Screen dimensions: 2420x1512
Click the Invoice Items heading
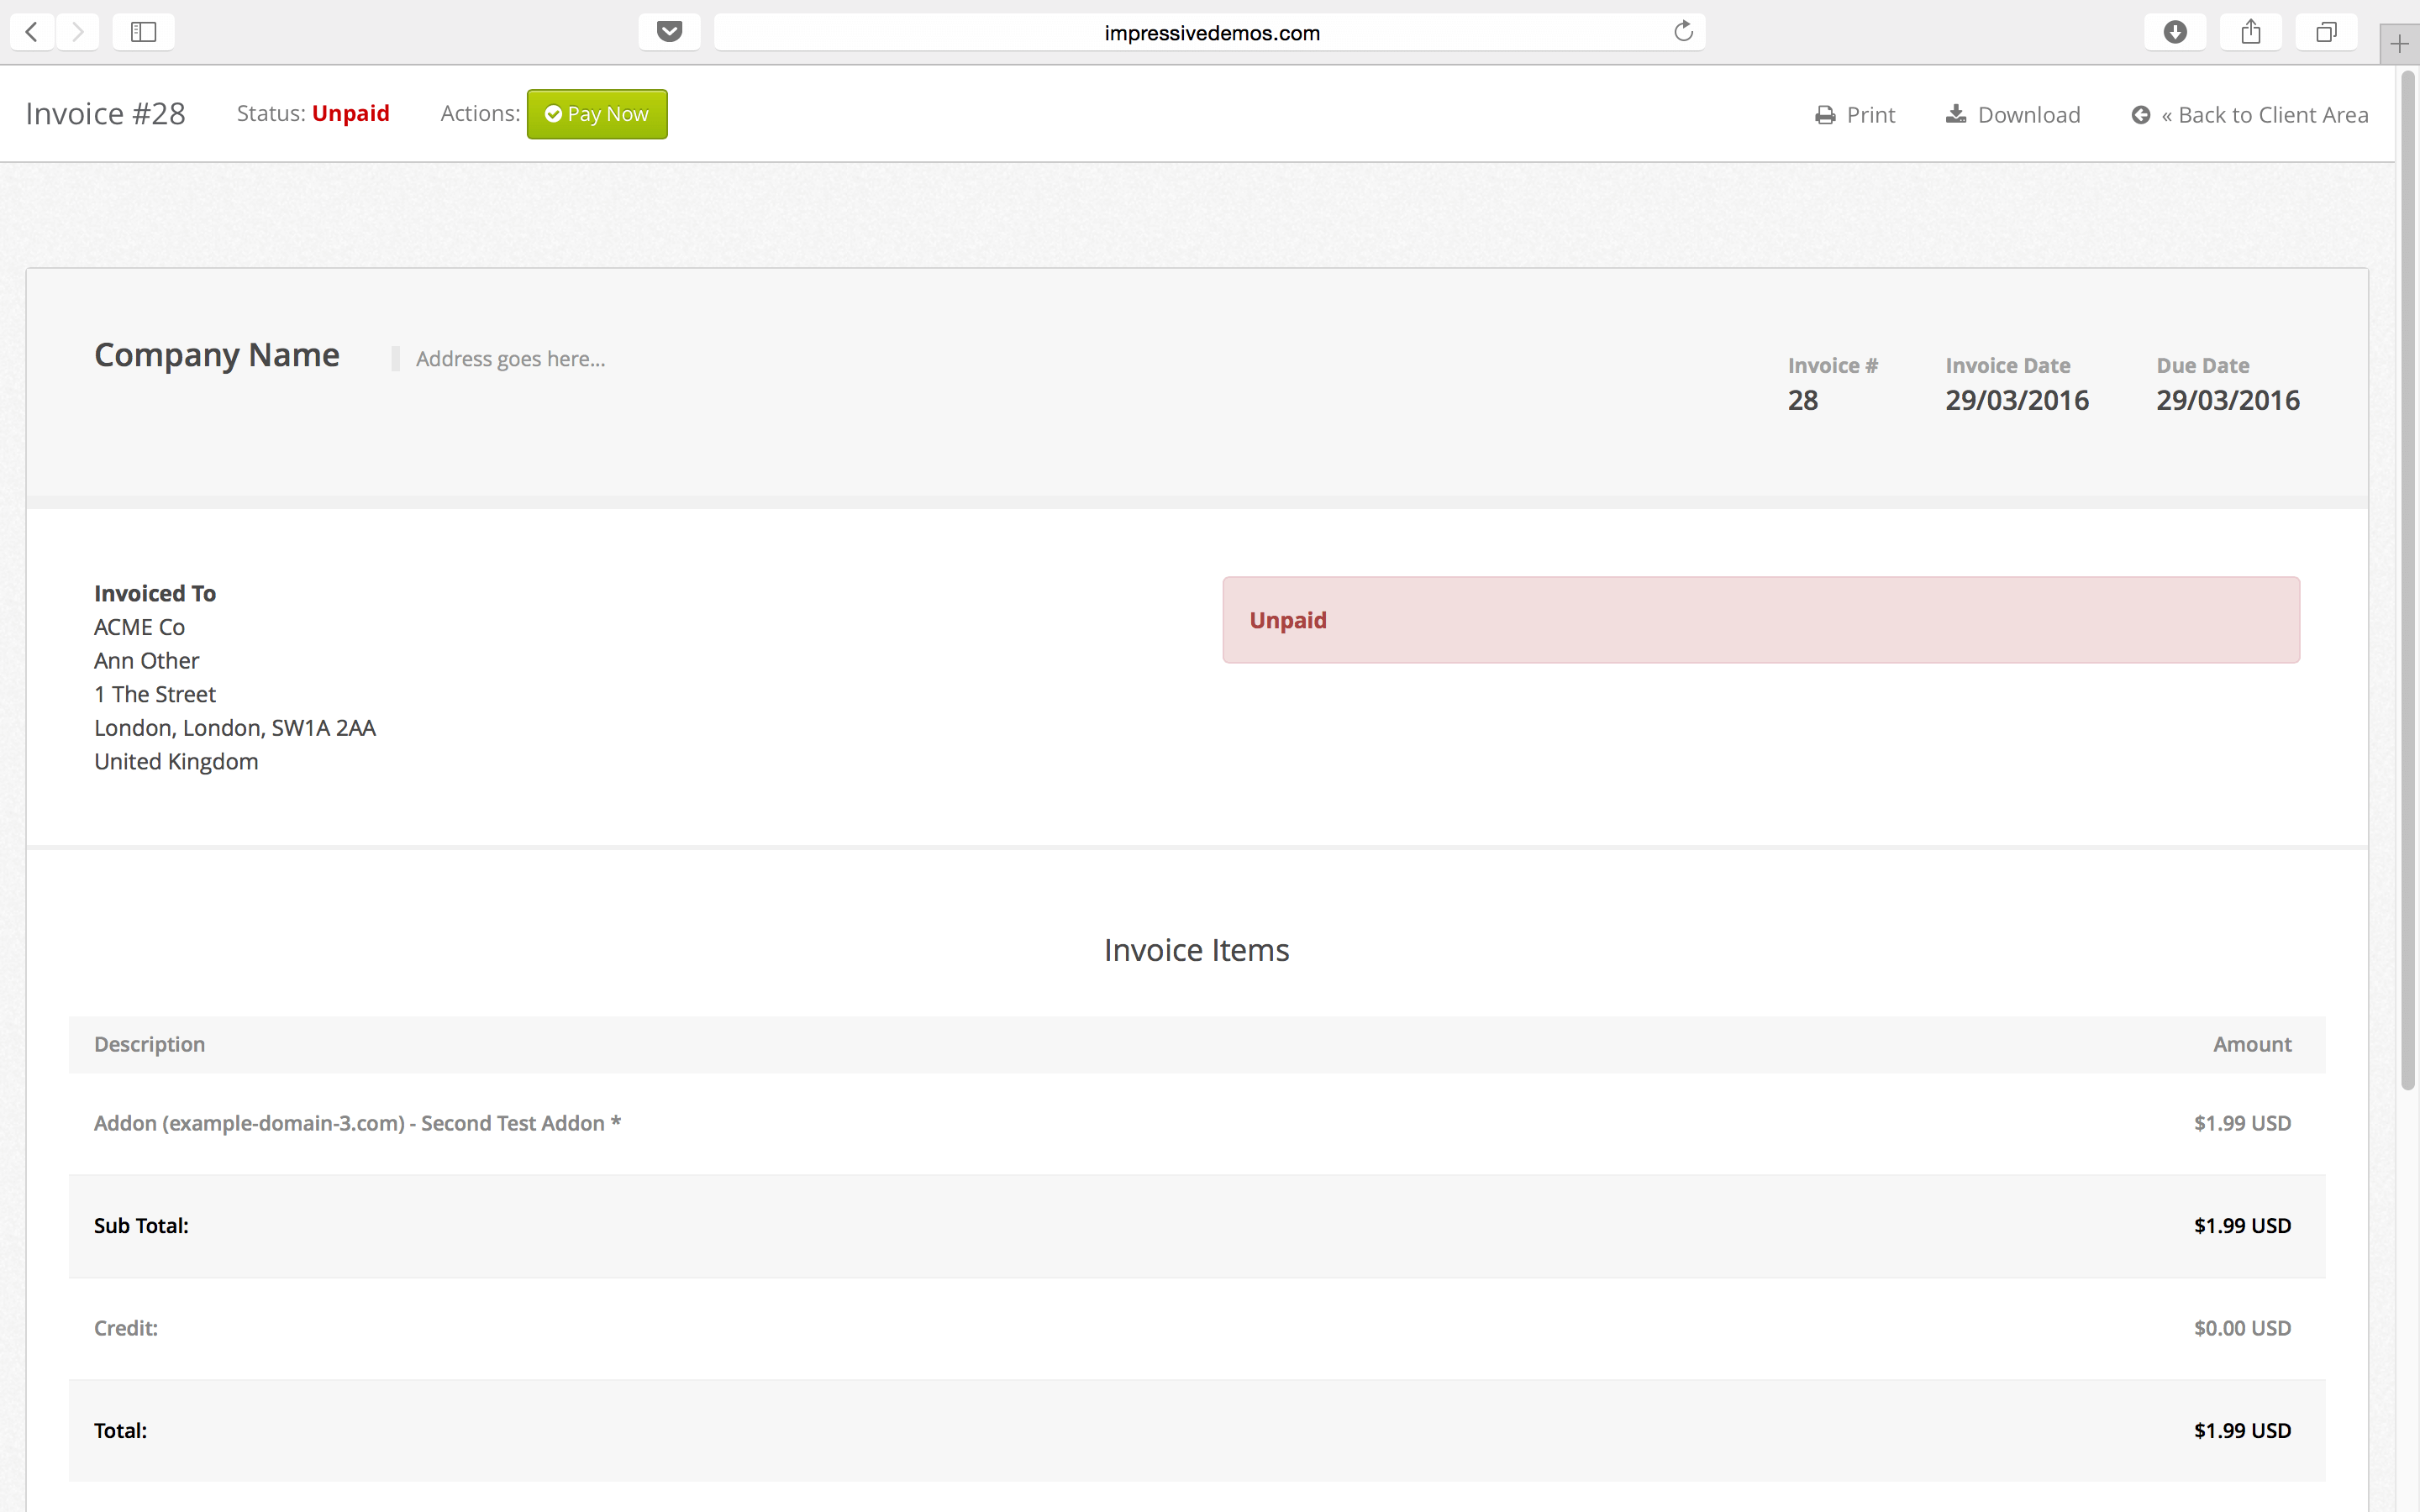(1196, 950)
